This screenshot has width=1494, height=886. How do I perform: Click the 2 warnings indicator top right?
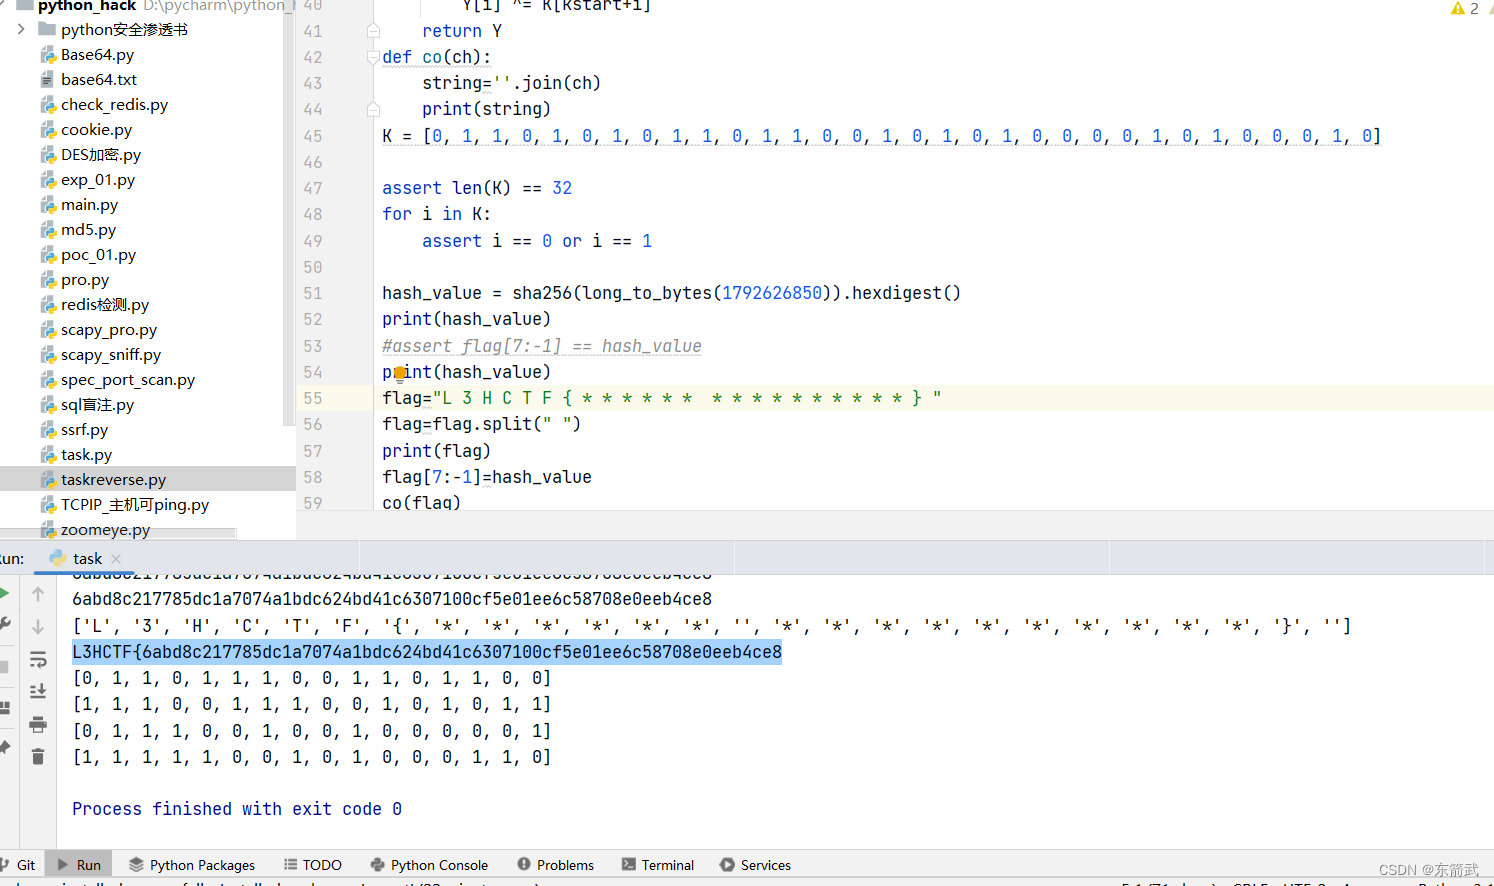click(x=1464, y=7)
